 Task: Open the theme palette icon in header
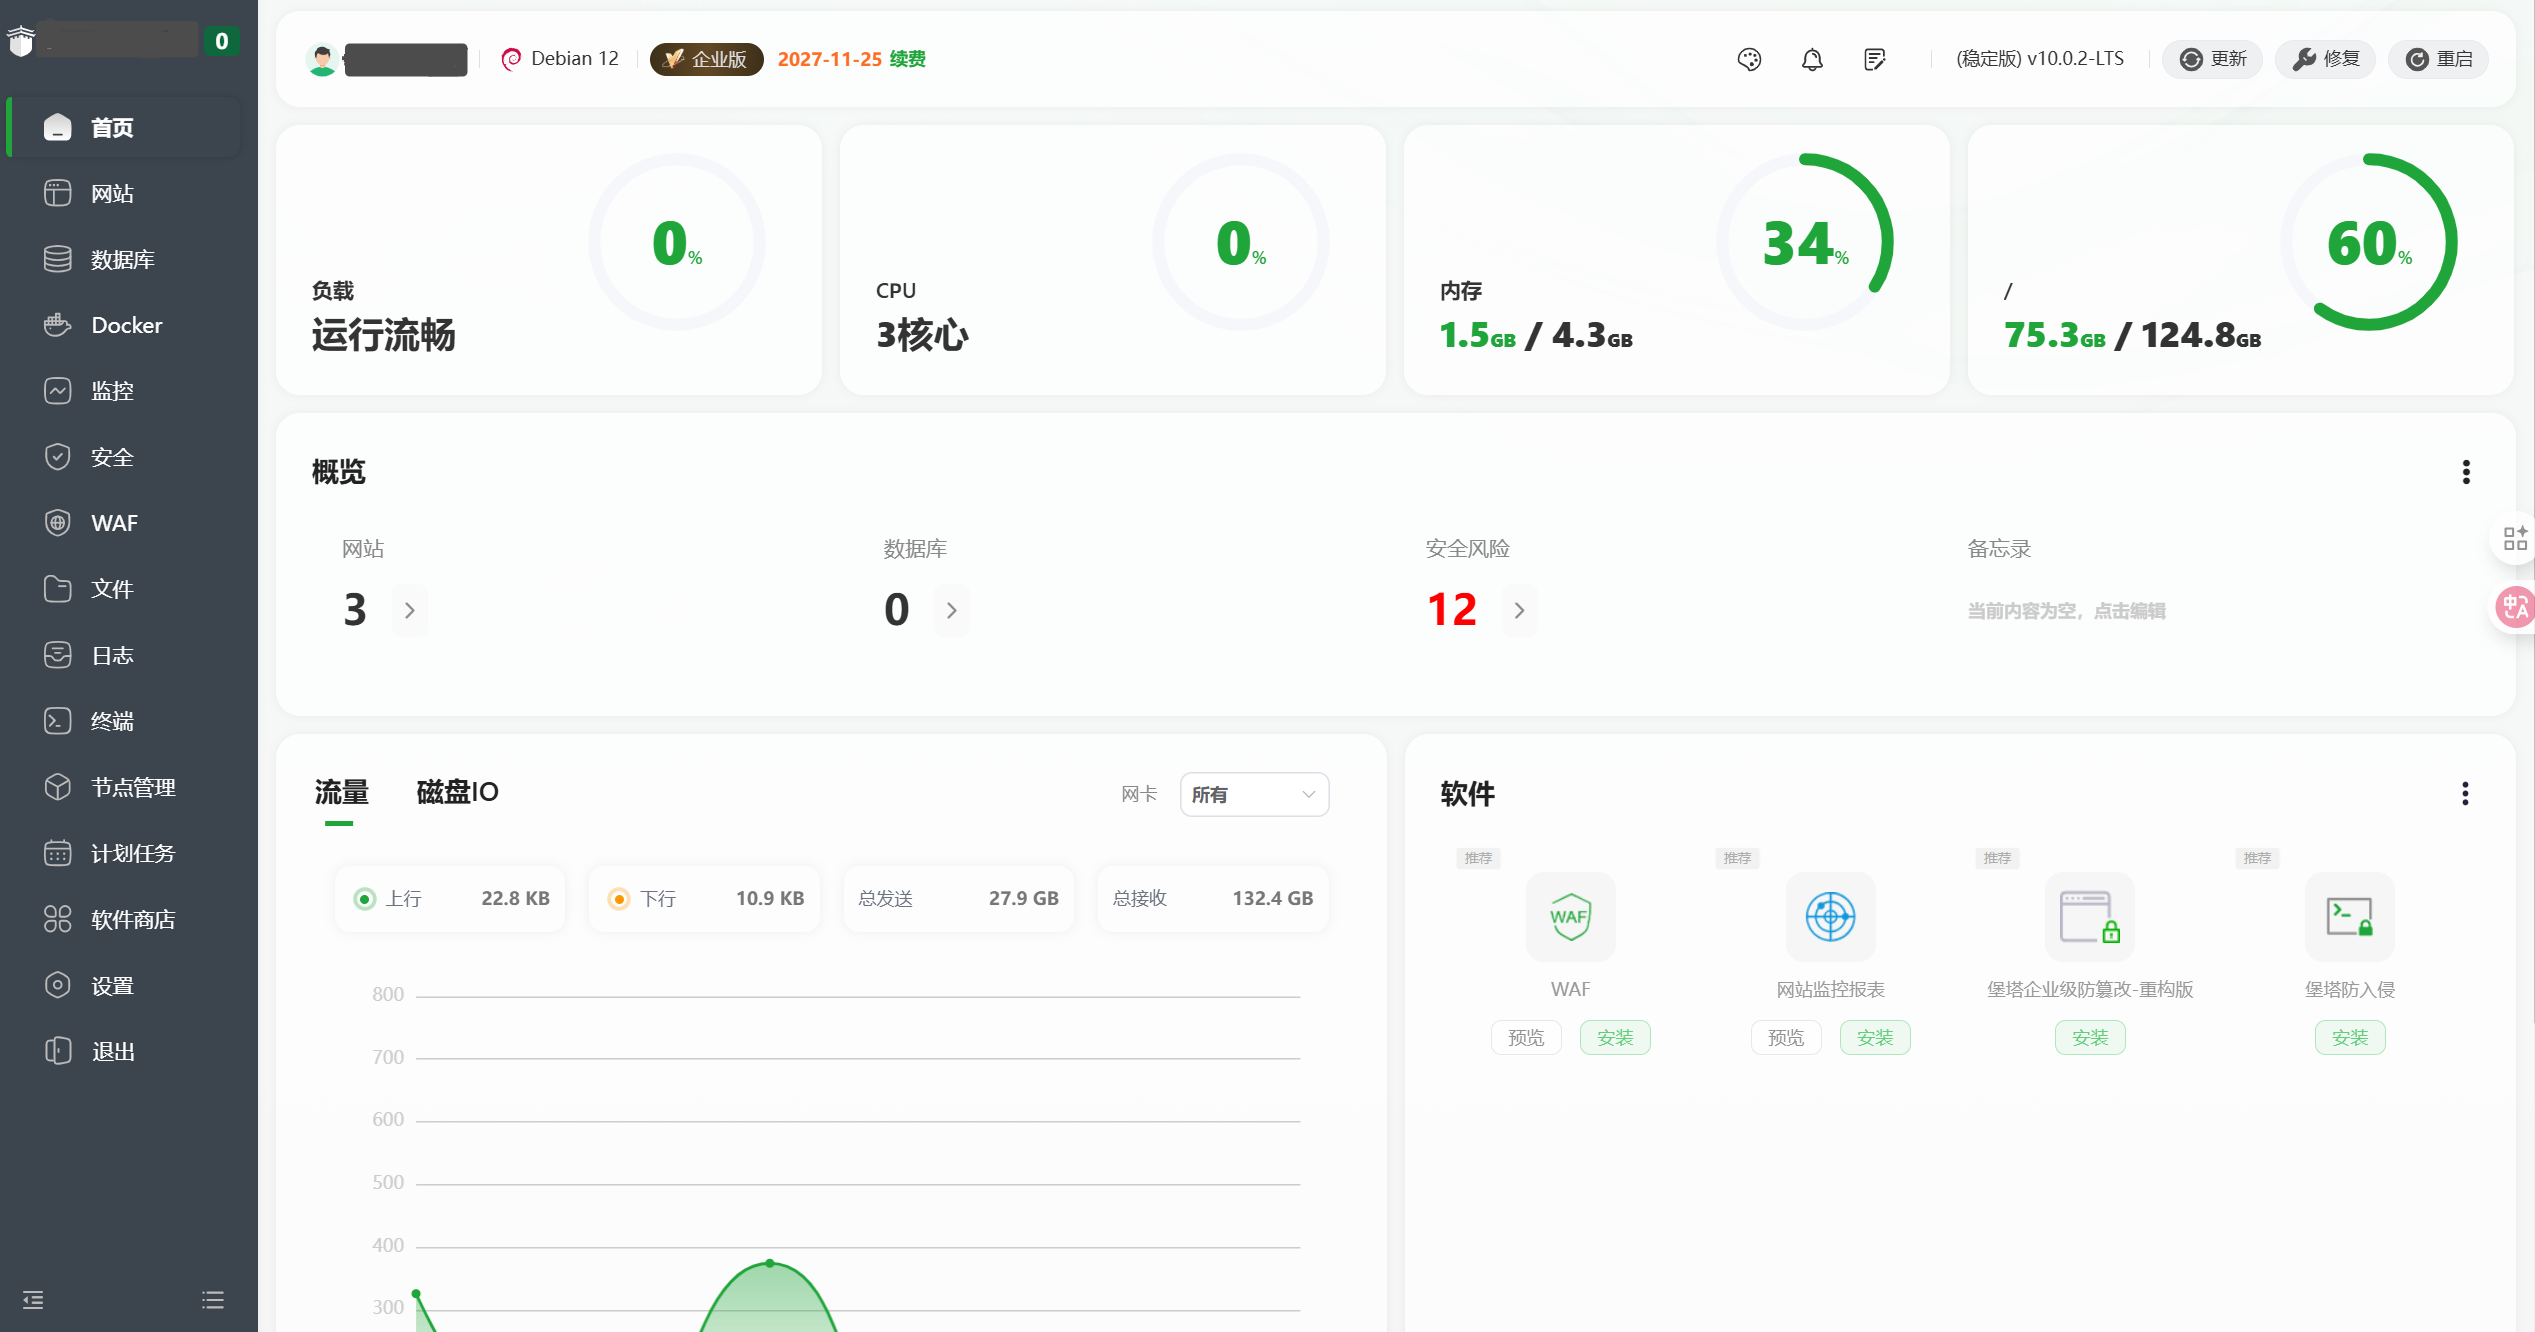(1749, 59)
